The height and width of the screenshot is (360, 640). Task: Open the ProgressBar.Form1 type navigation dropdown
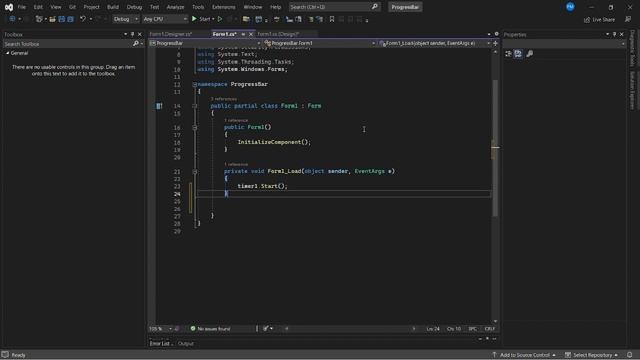click(320, 43)
